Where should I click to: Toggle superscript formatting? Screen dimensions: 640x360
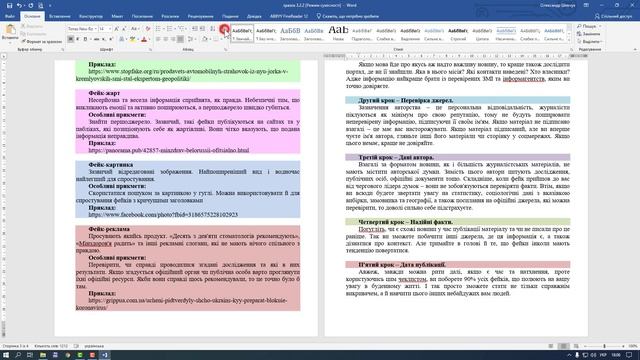111,39
